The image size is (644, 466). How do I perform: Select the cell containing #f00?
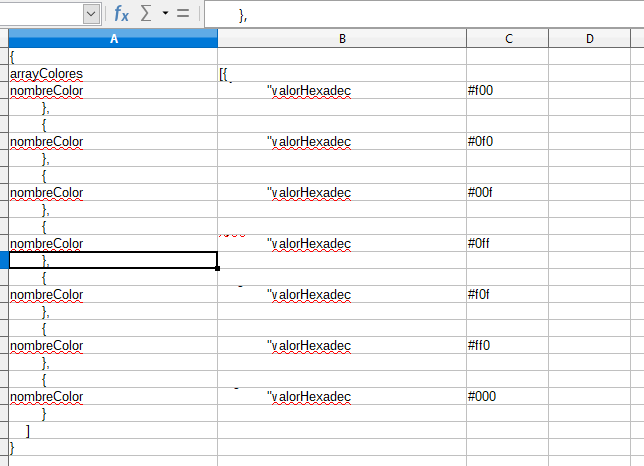click(x=508, y=91)
